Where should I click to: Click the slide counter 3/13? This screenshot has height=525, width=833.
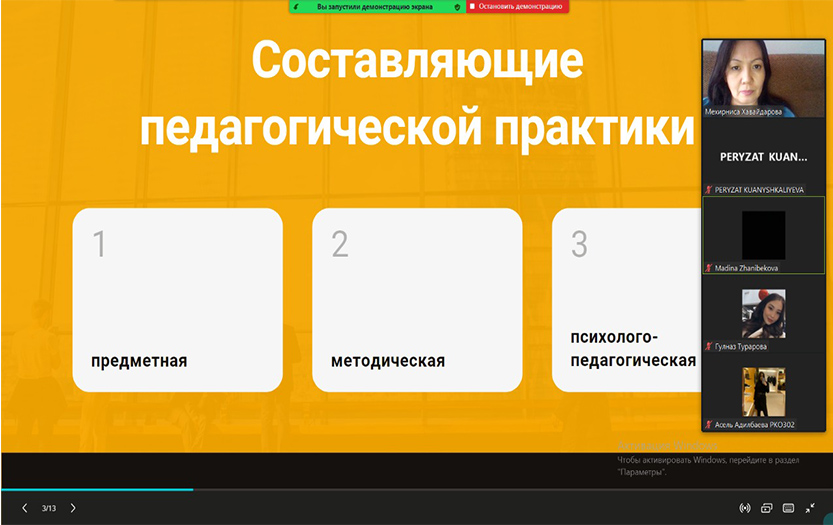[49, 508]
